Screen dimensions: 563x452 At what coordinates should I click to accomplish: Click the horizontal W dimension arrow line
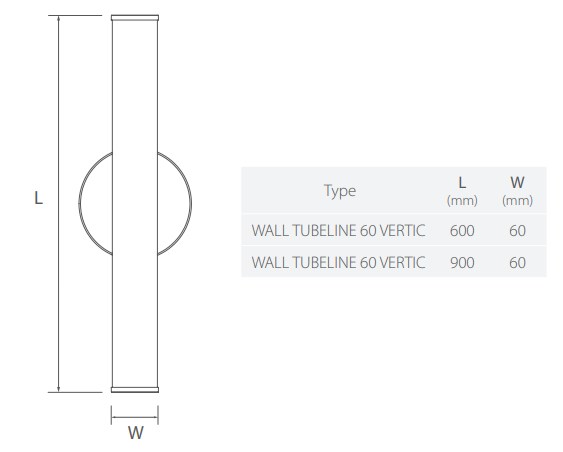tap(135, 417)
